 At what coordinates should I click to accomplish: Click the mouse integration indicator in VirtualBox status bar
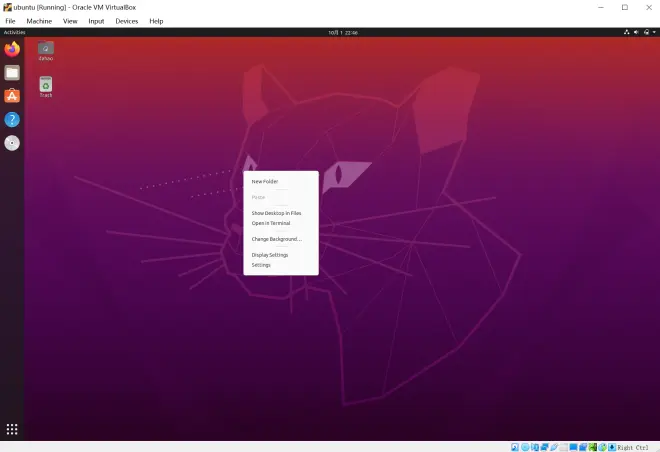click(602, 447)
